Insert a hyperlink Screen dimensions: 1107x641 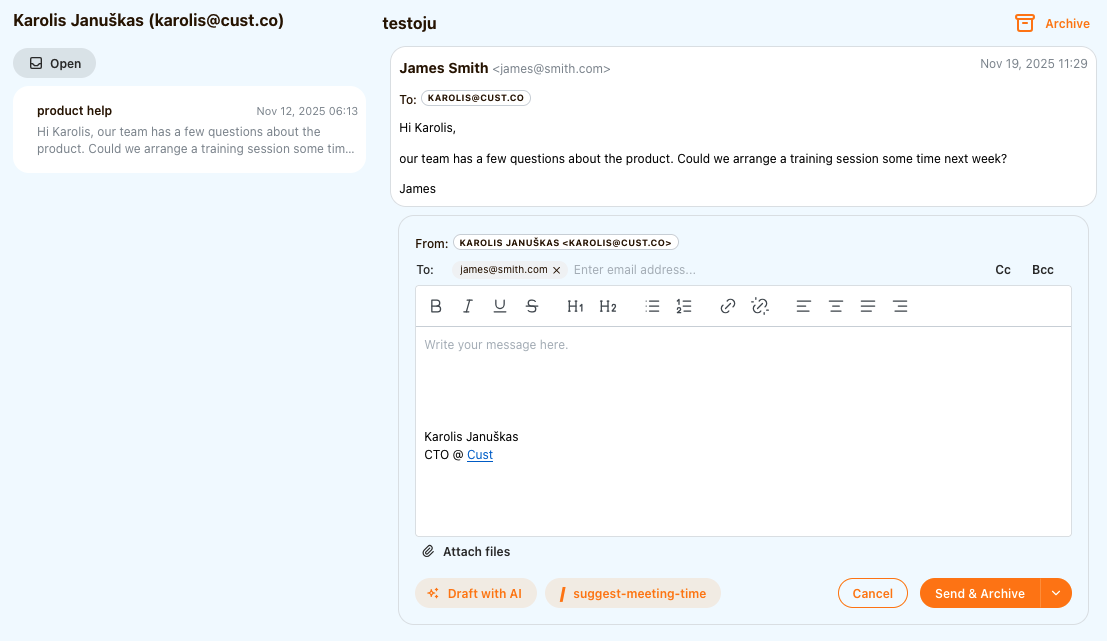(x=728, y=307)
